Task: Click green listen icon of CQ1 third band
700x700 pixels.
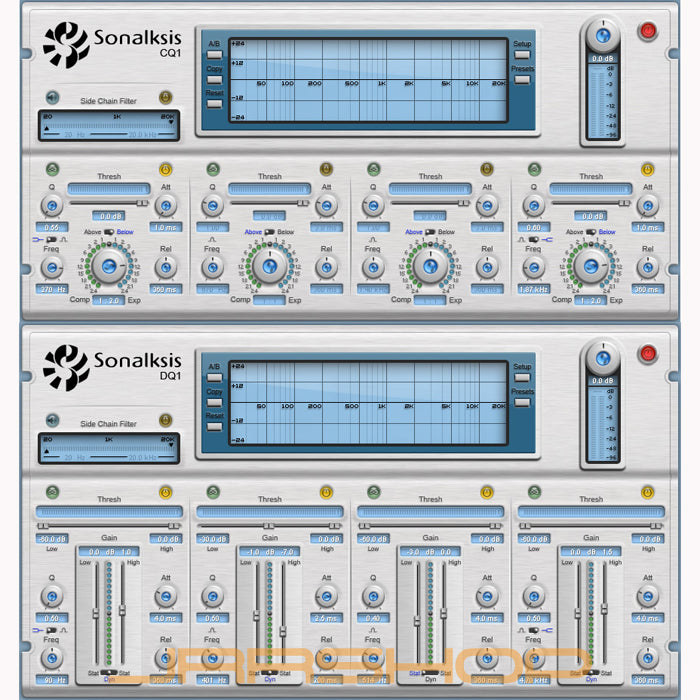Action: point(374,169)
